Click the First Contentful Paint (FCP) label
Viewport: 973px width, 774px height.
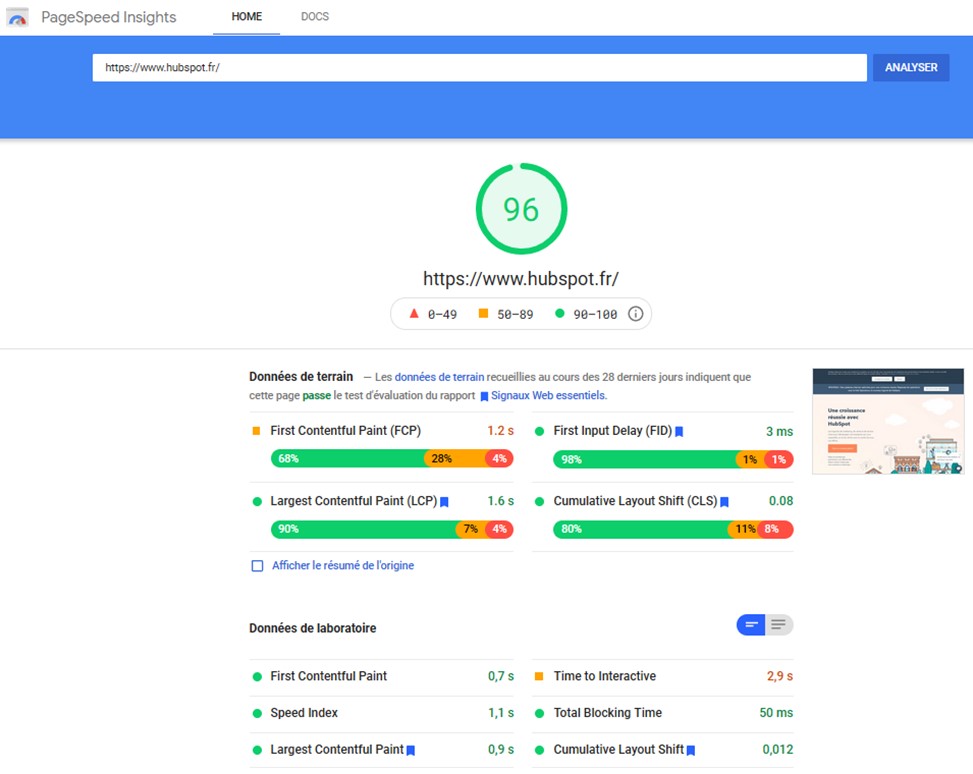[x=346, y=431]
